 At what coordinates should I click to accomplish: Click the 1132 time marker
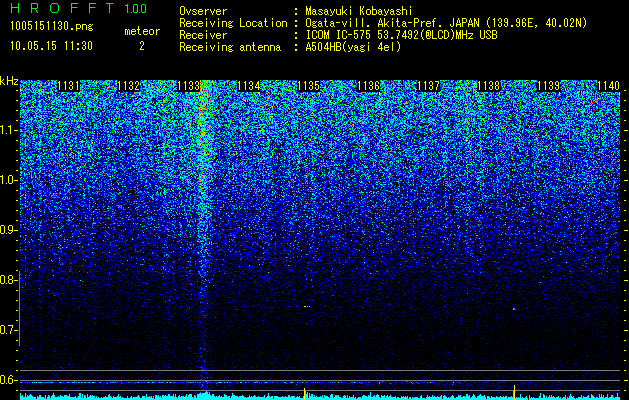tap(128, 86)
